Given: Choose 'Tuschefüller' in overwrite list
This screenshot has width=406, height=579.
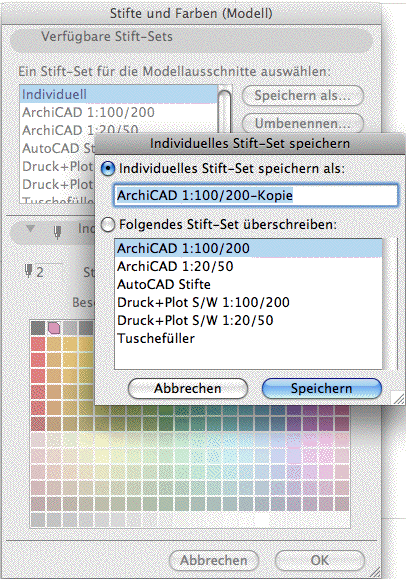Looking at the screenshot, I should (x=248, y=338).
